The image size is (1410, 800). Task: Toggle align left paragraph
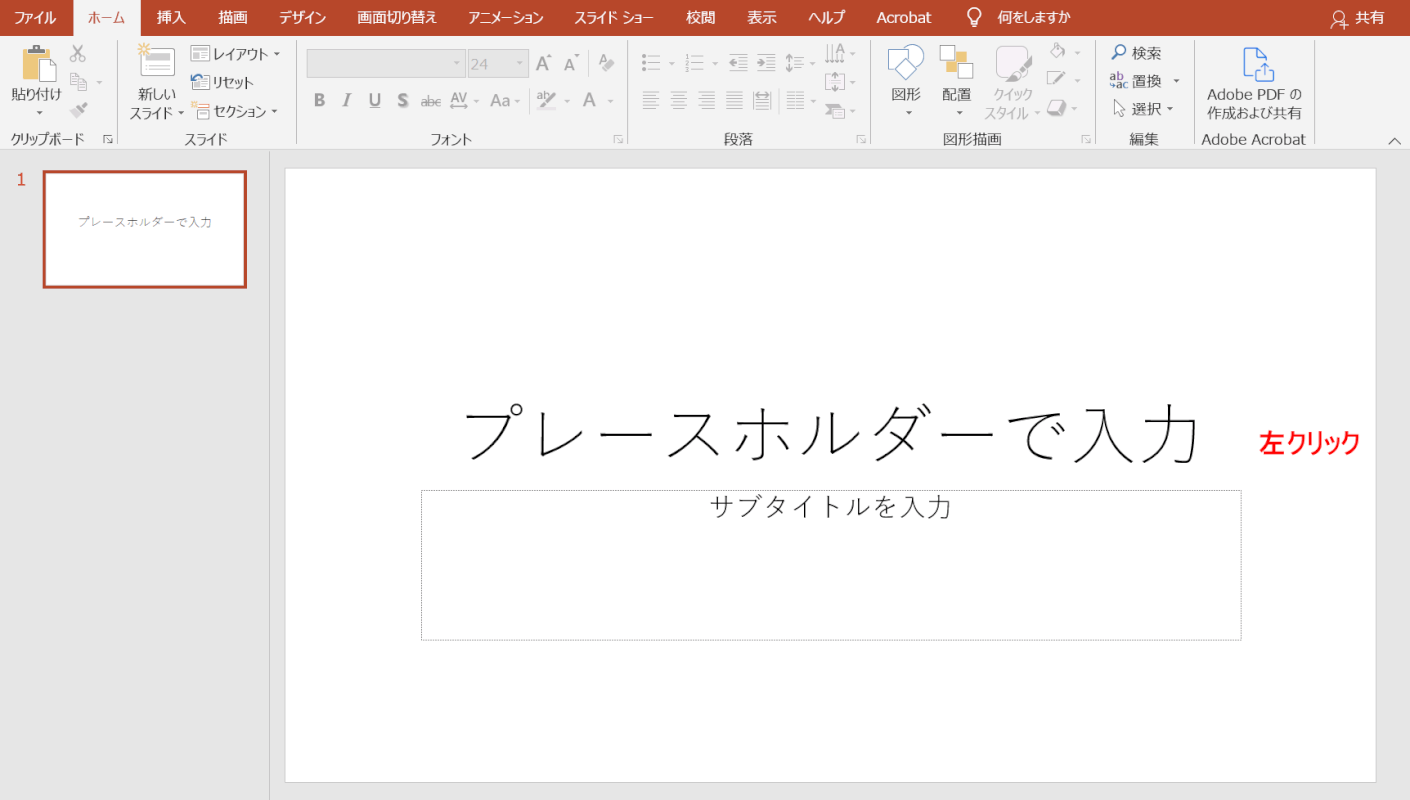651,100
